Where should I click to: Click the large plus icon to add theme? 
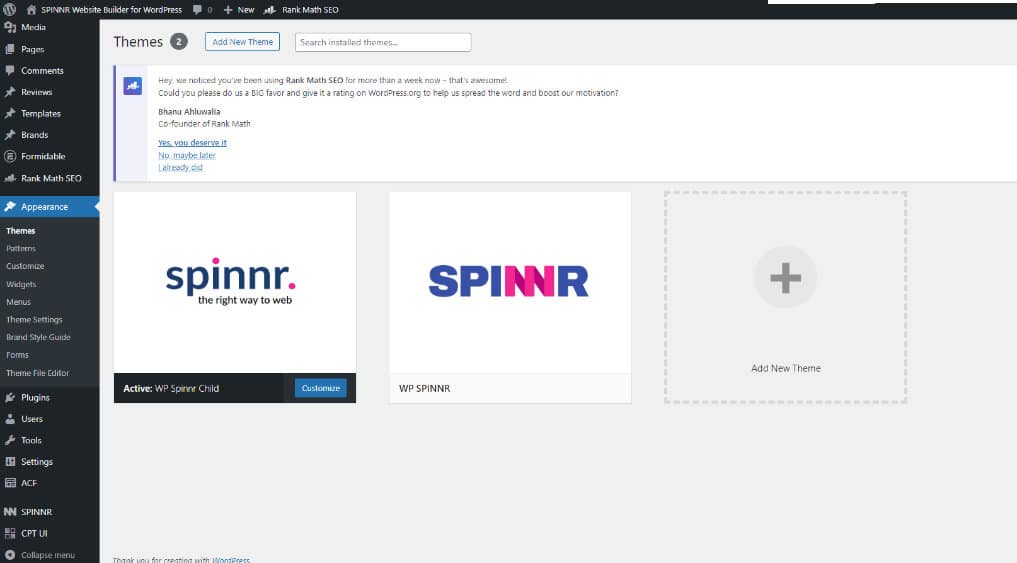click(785, 277)
